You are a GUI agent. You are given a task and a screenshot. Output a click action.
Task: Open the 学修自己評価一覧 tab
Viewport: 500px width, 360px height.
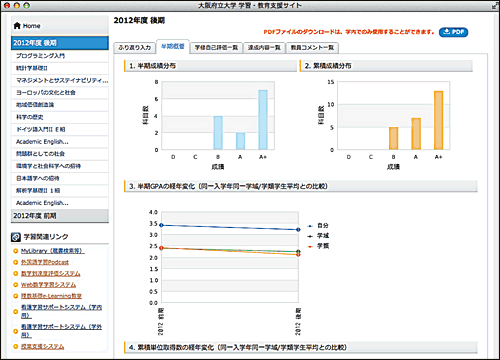coord(216,48)
